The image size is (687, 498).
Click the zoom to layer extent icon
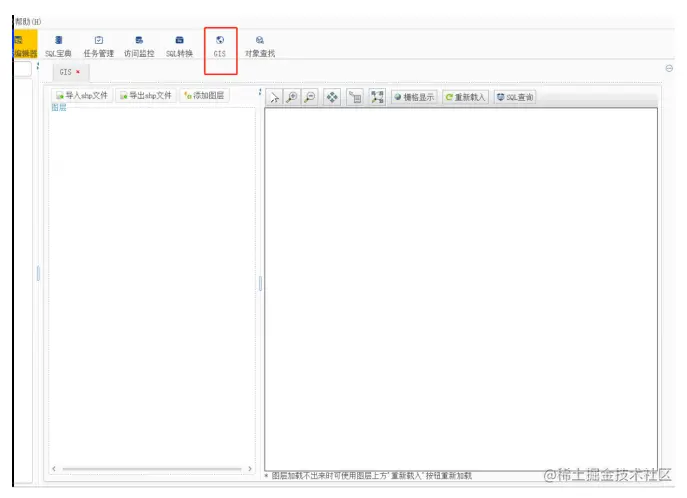(355, 97)
